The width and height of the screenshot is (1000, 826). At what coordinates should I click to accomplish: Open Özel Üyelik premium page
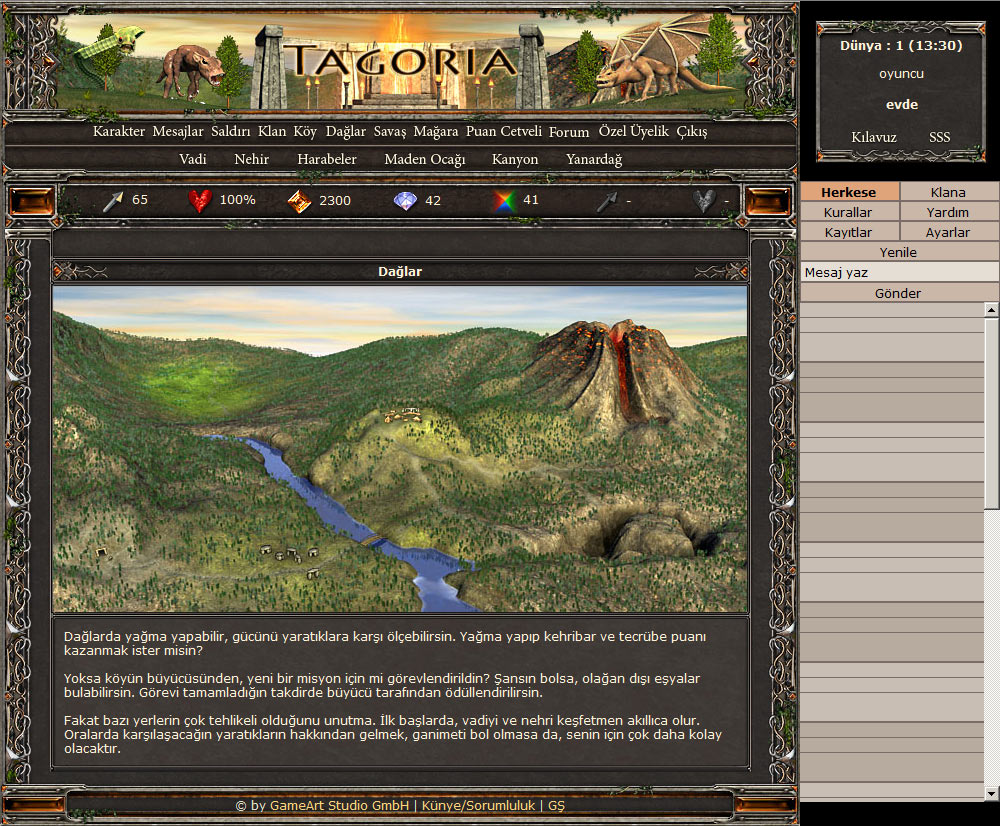click(633, 131)
